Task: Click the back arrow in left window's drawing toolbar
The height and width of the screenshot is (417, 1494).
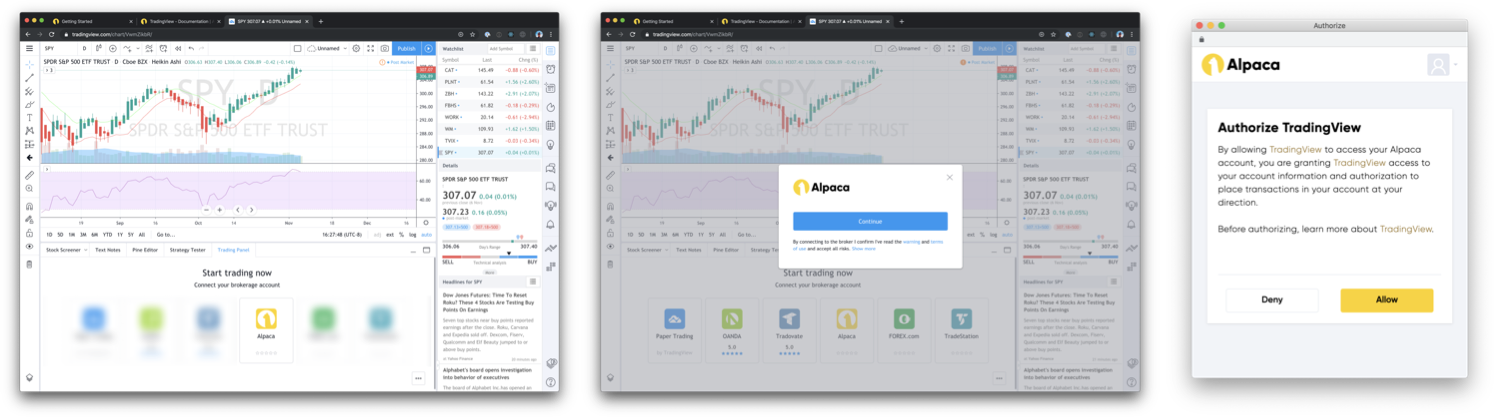Action: [29, 157]
